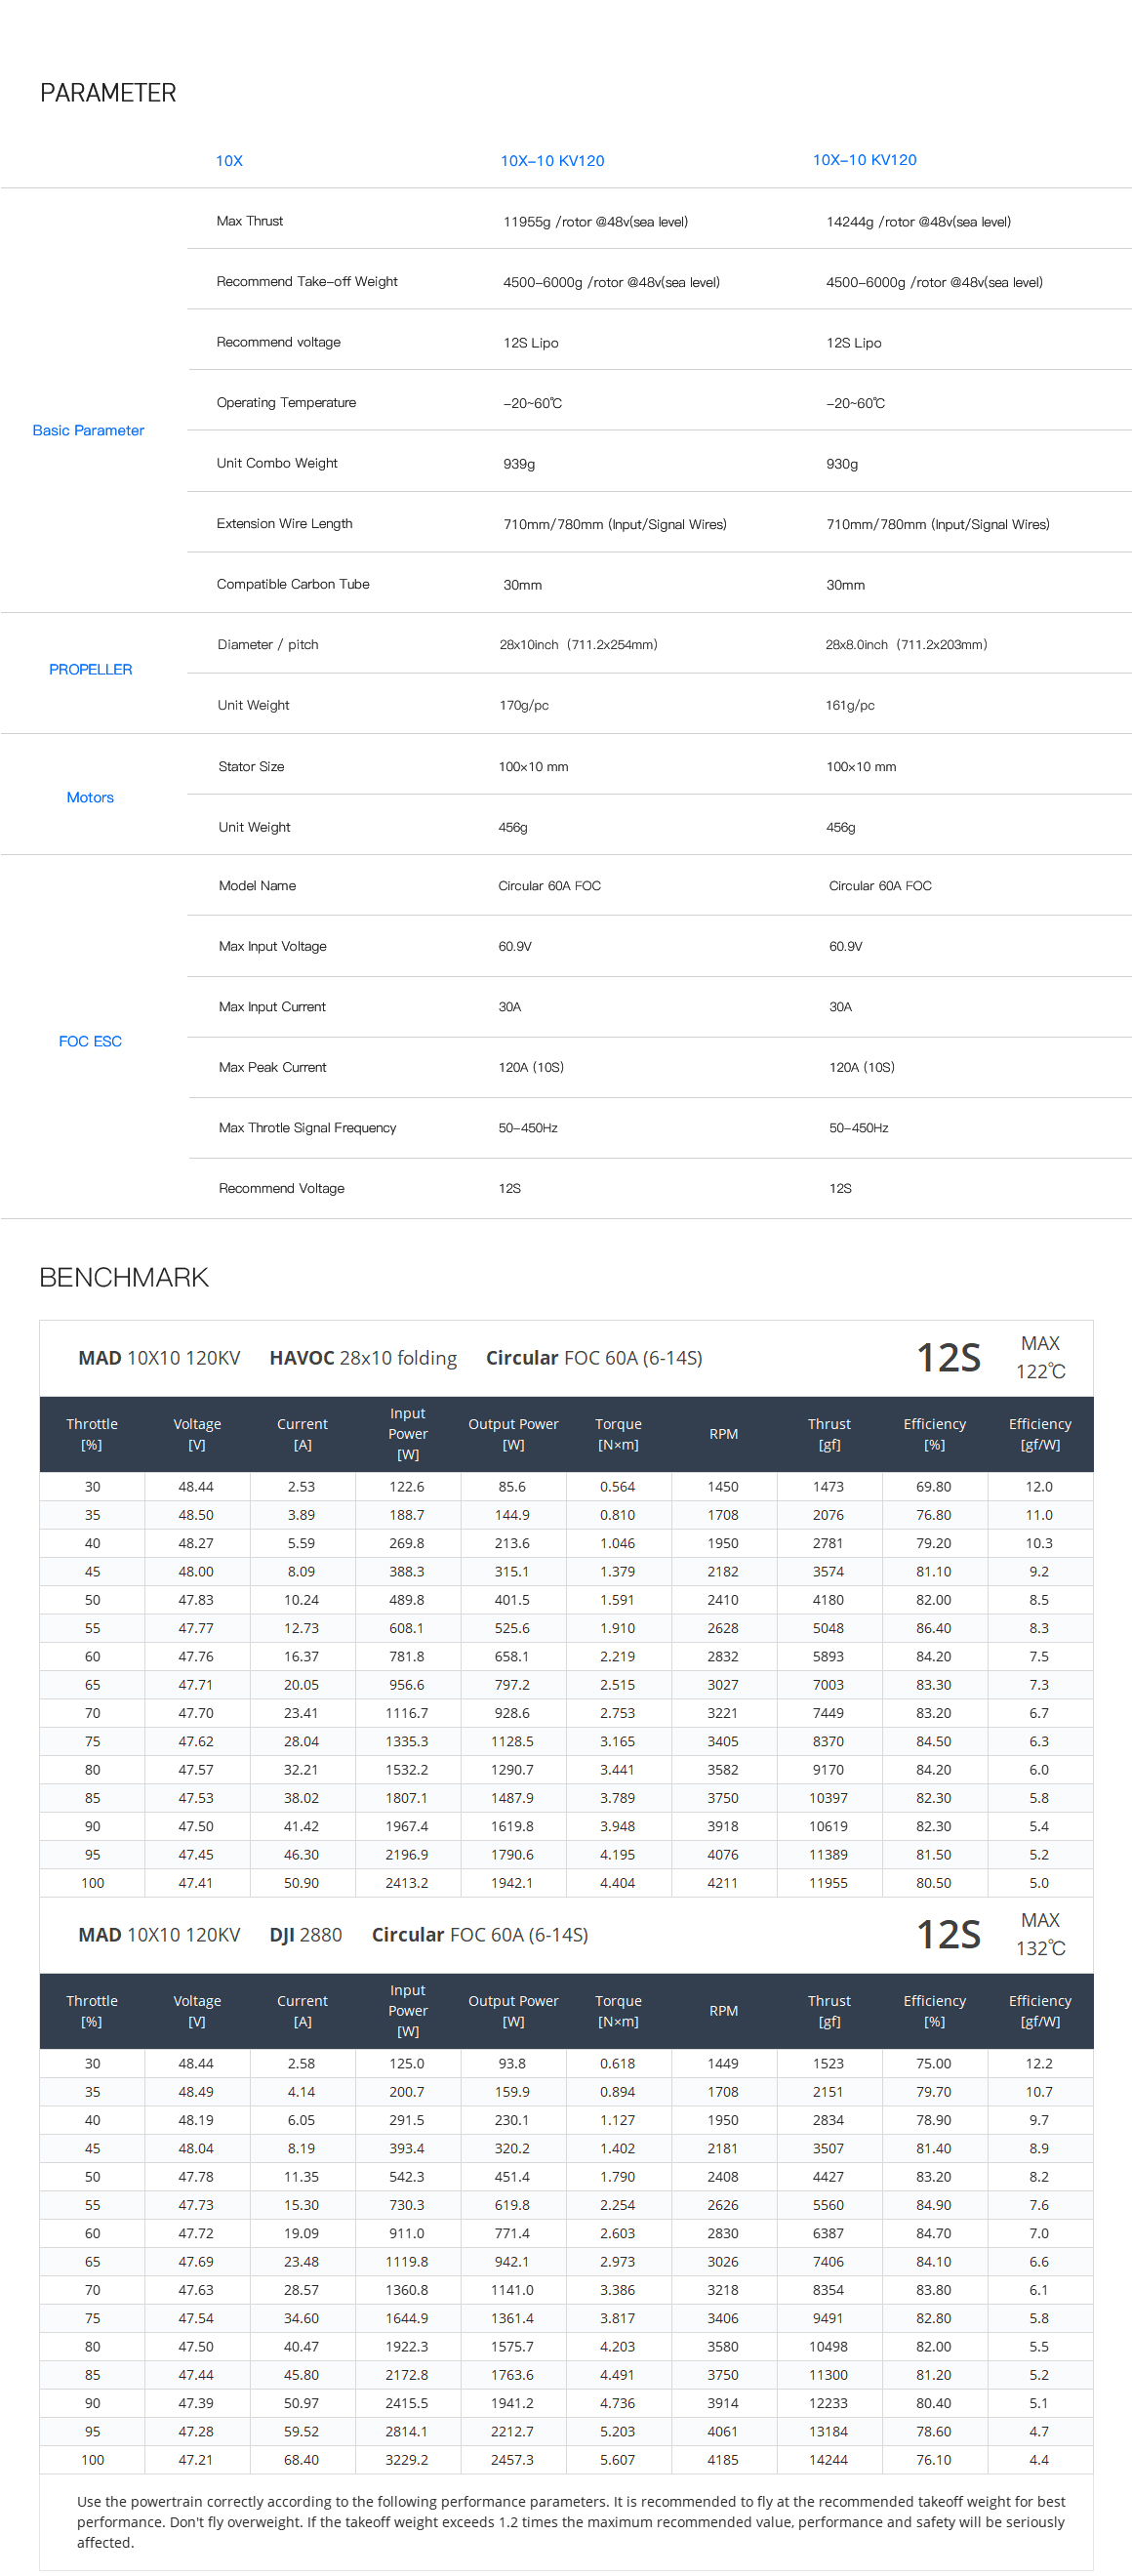
Task: Click the "Unit Combo Weight" row label
Action: tap(277, 463)
